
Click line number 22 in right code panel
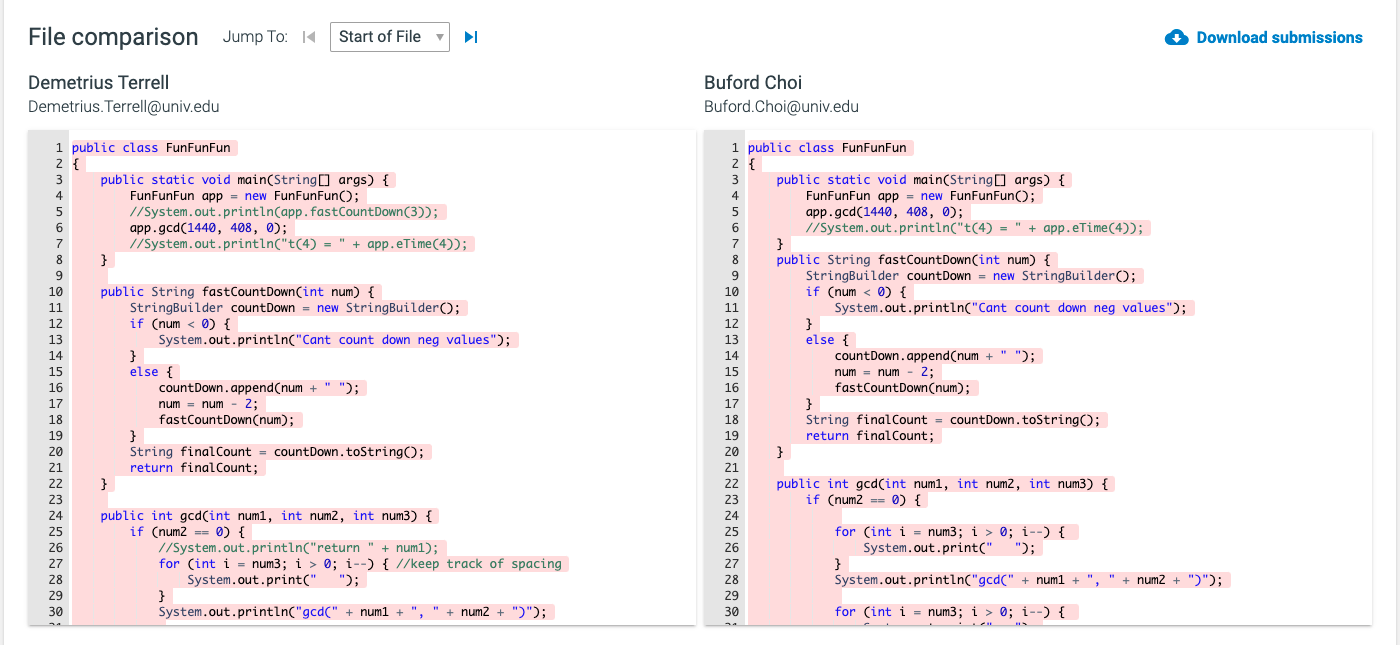point(731,484)
